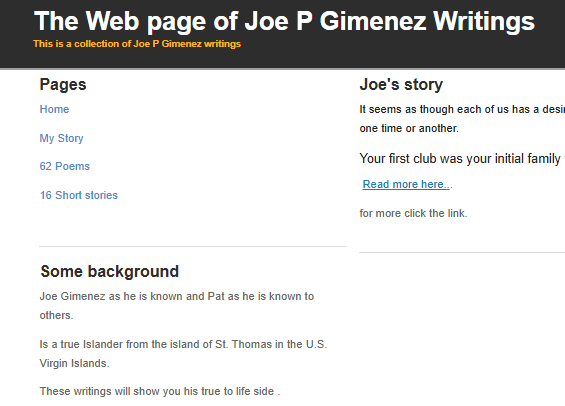
Task: Go to the My Story page
Action: point(61,138)
